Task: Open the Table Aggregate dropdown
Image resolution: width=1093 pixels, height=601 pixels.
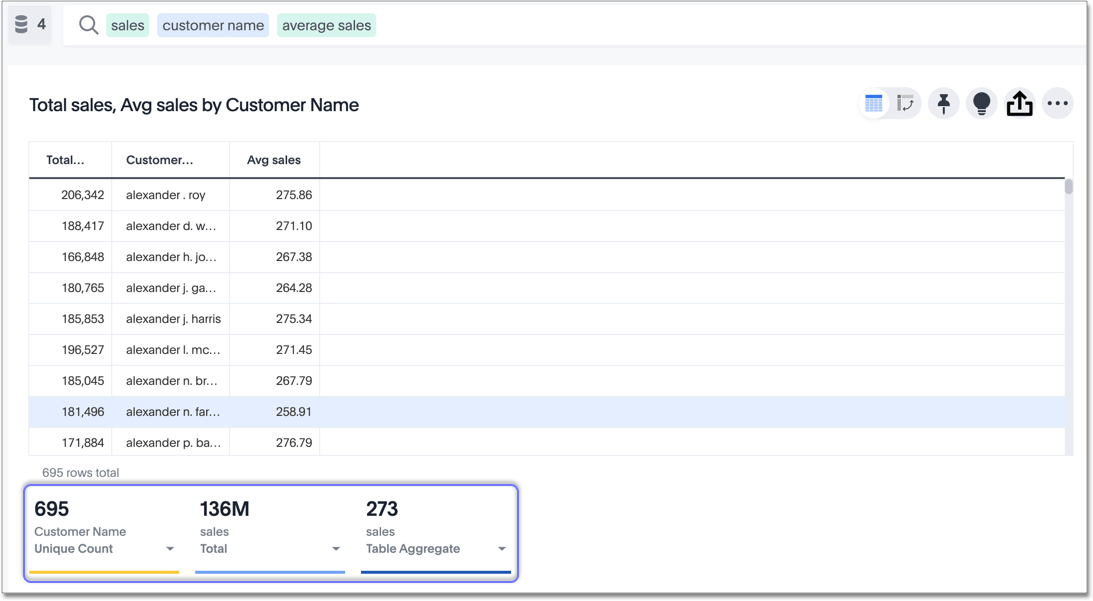Action: pos(501,549)
